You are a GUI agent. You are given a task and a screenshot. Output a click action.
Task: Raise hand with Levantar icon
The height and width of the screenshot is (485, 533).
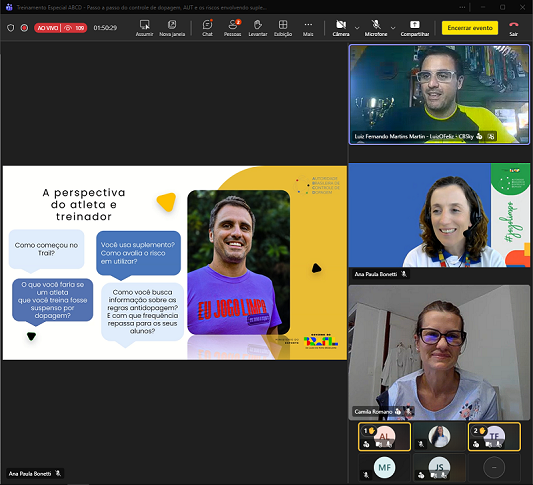[258, 28]
